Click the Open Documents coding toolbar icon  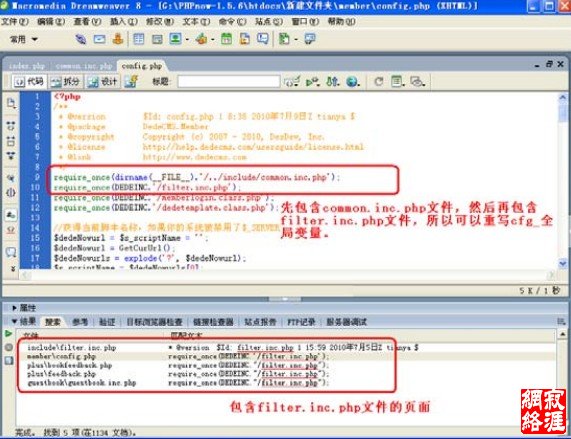click(11, 103)
